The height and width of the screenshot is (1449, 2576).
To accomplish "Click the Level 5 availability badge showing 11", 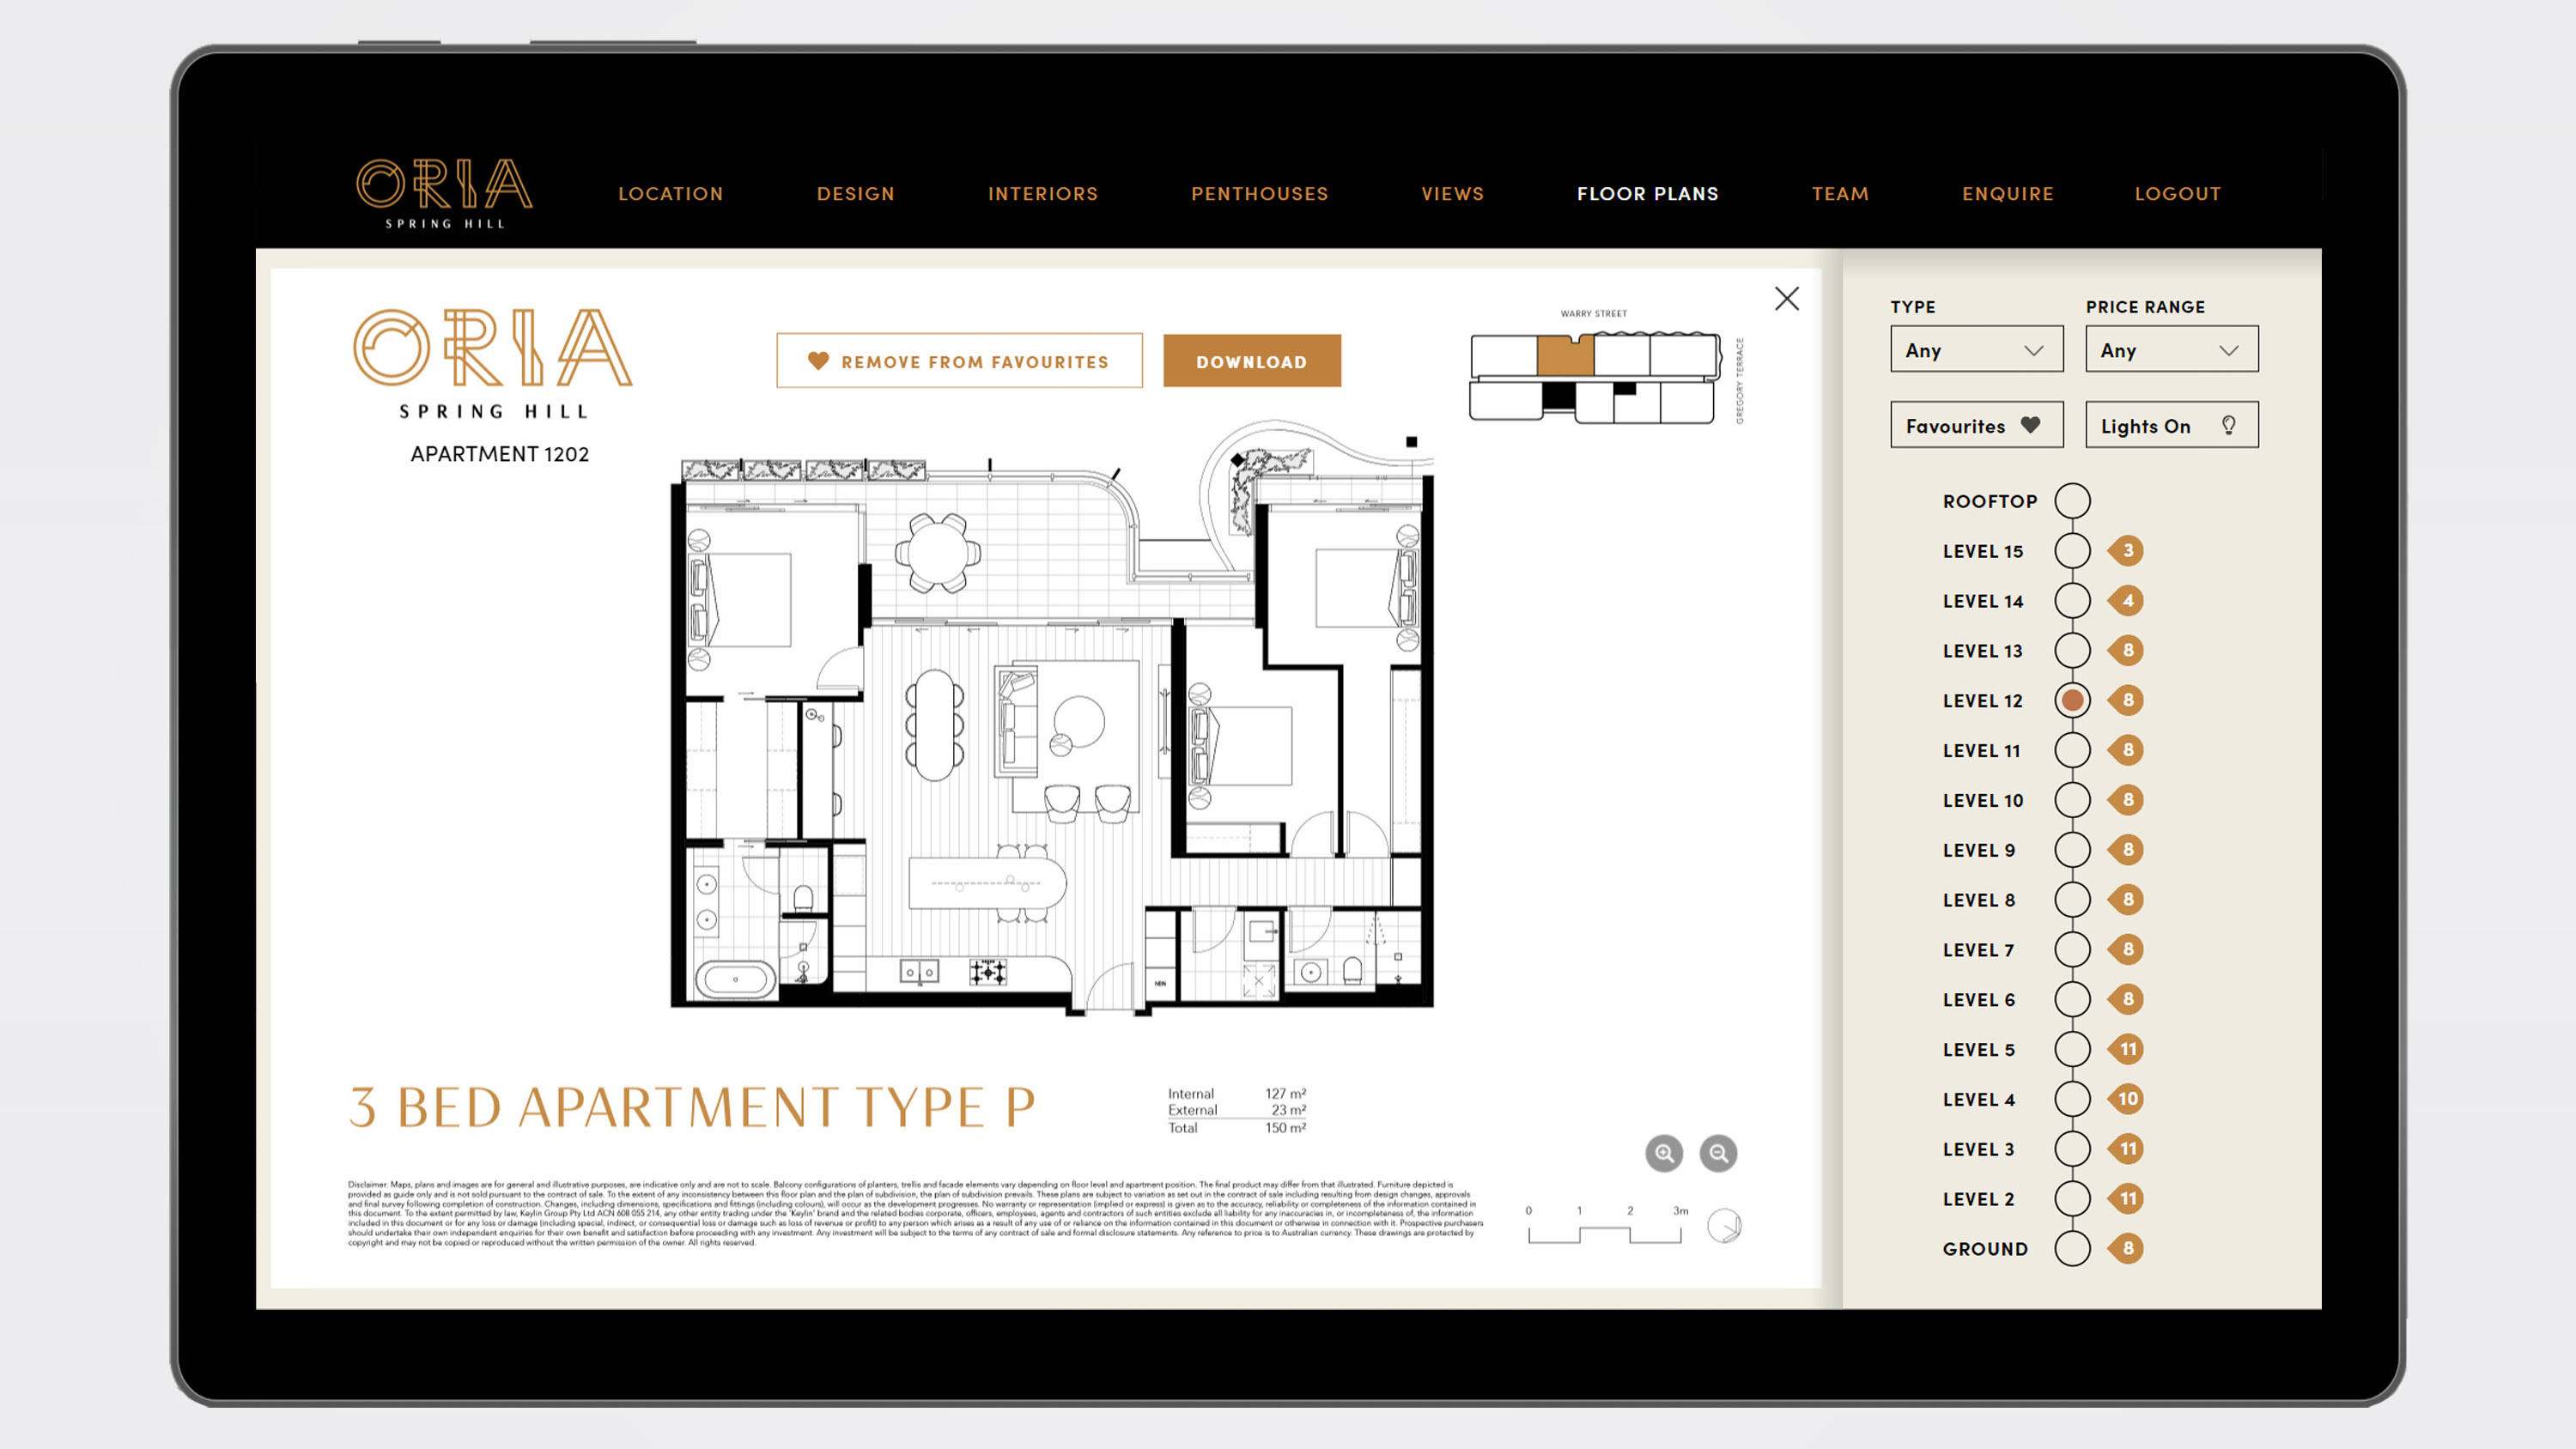I will [2127, 1049].
